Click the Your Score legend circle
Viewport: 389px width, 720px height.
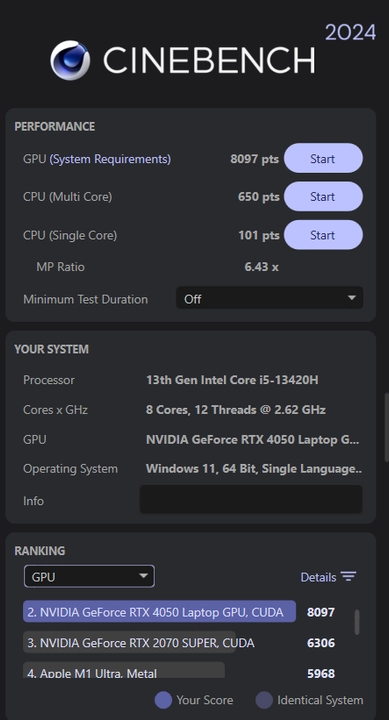(163, 700)
